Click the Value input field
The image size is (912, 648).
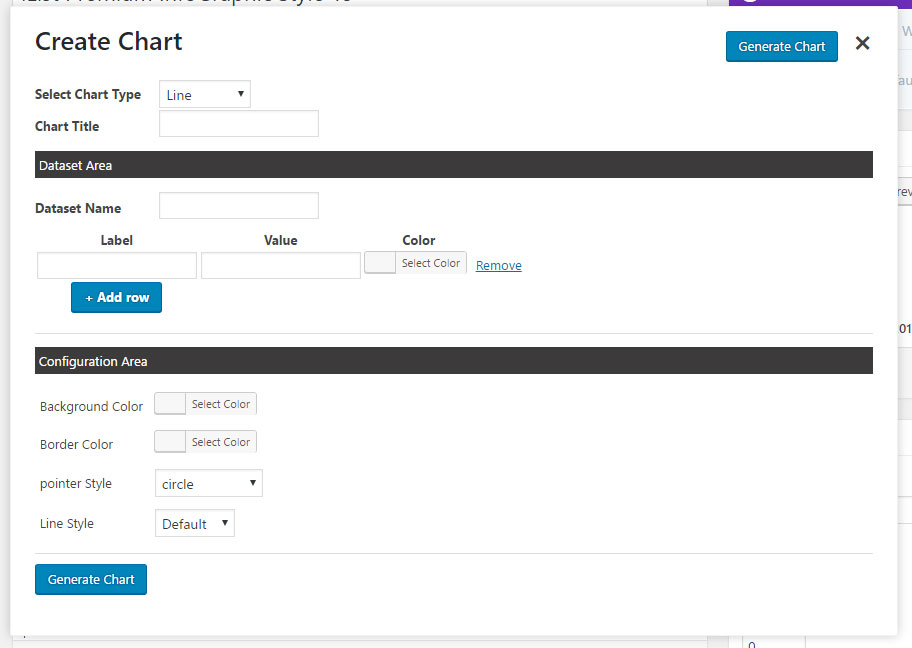(280, 264)
